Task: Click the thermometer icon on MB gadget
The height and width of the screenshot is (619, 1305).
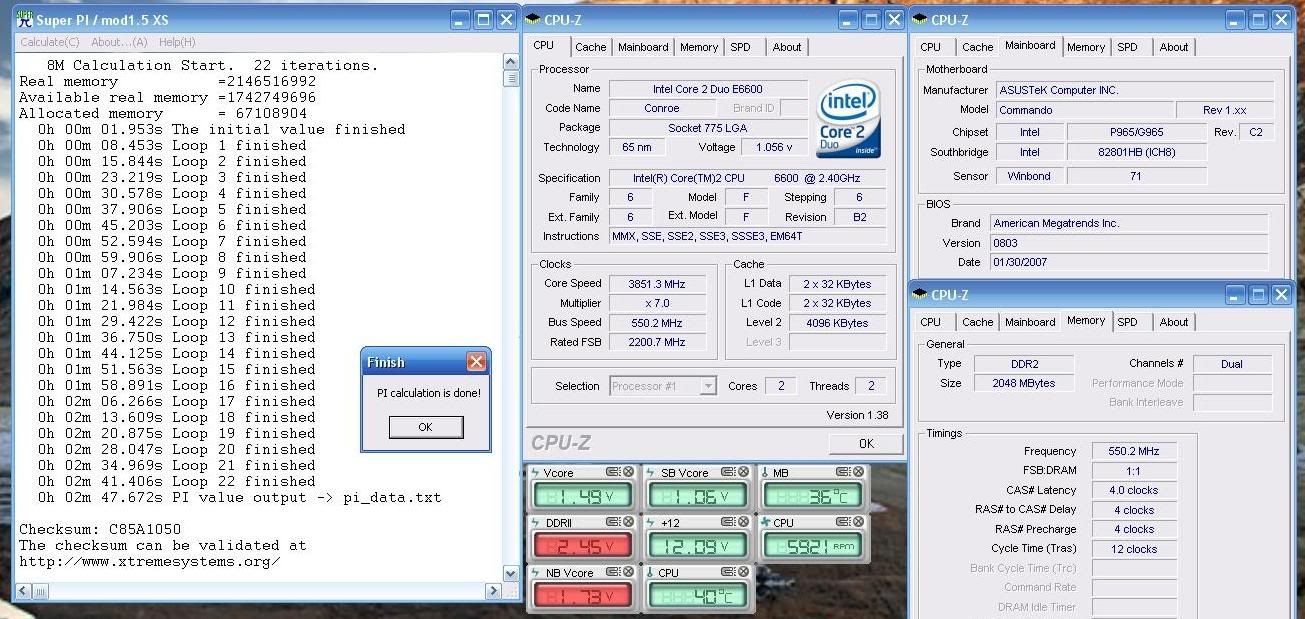Action: (766, 472)
